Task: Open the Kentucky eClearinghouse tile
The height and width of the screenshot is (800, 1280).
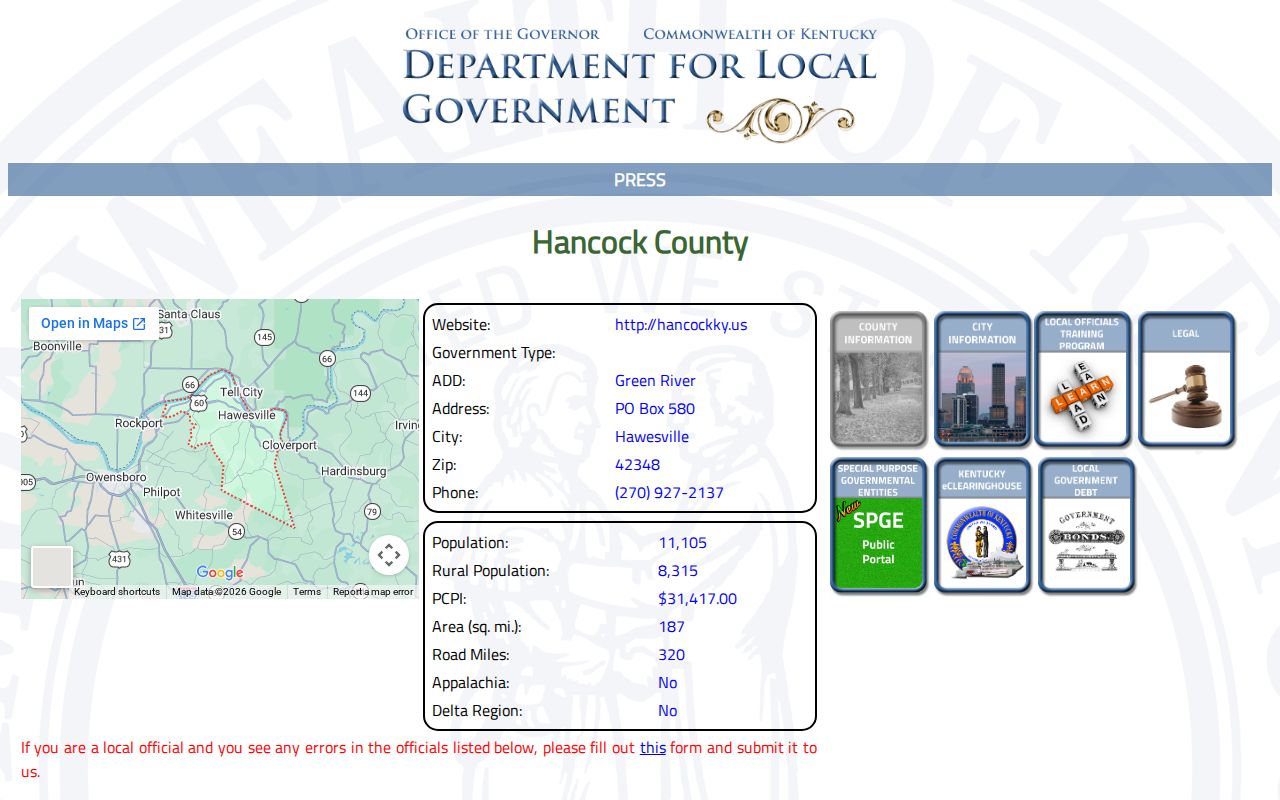Action: click(x=982, y=526)
